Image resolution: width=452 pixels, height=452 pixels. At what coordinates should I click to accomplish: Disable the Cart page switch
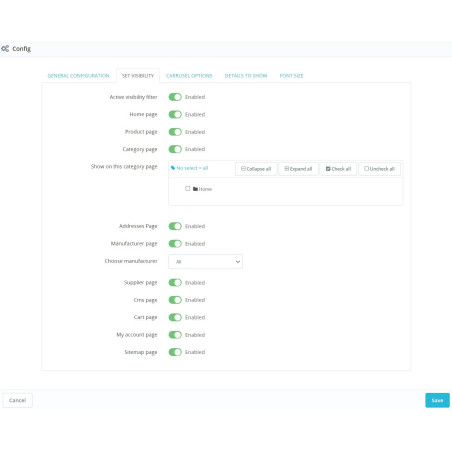point(175,317)
